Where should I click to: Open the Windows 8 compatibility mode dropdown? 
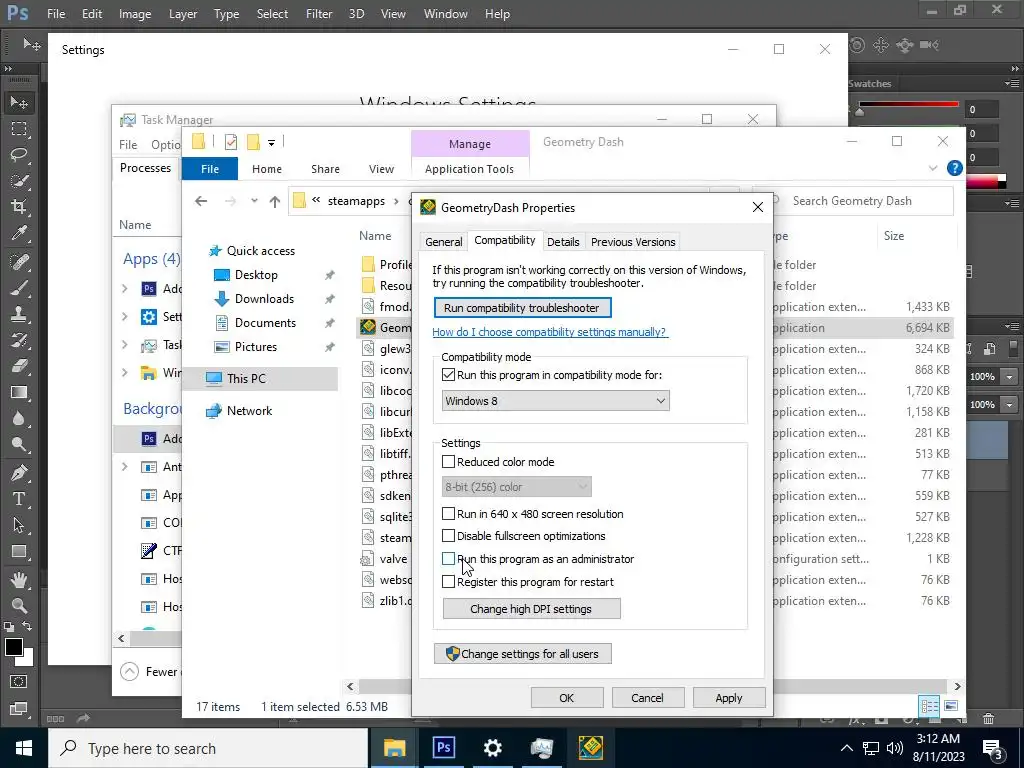coord(555,401)
